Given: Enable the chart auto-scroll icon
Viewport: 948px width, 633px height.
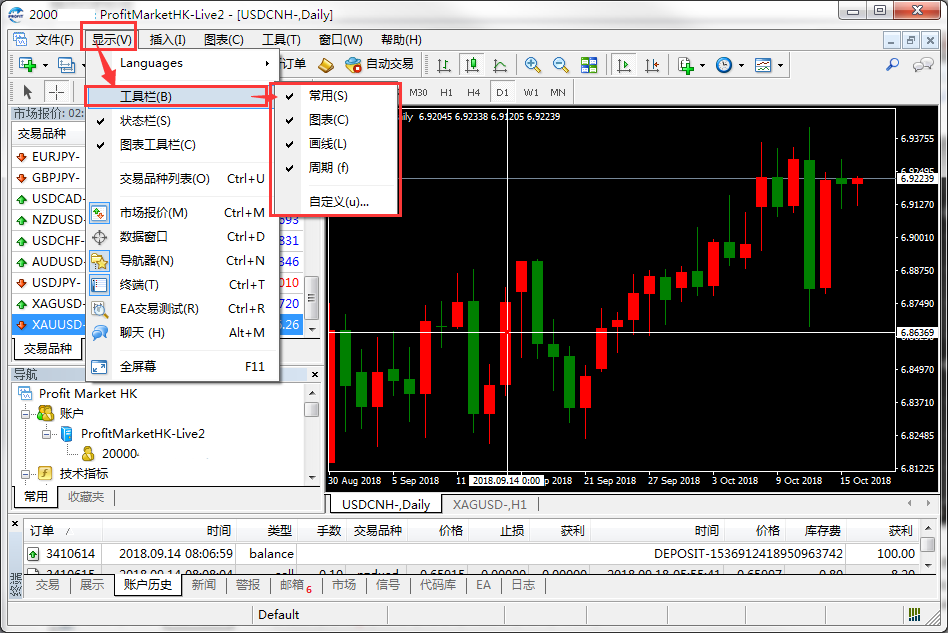Looking at the screenshot, I should pyautogui.click(x=624, y=65).
